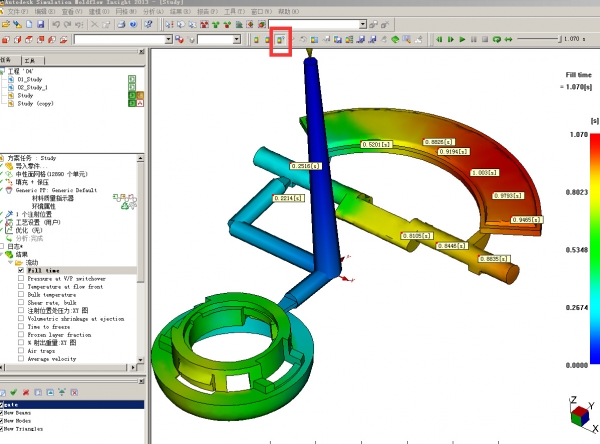Check Frozen layer fraction result
This screenshot has height=444, width=600.
click(x=21, y=334)
